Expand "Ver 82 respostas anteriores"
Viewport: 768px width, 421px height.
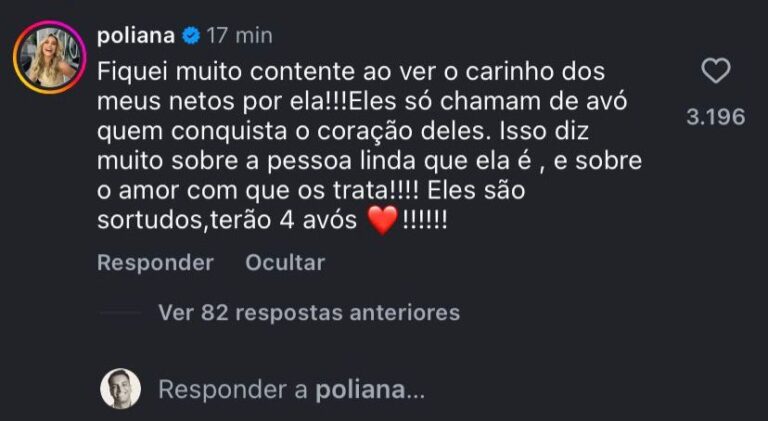tap(309, 313)
